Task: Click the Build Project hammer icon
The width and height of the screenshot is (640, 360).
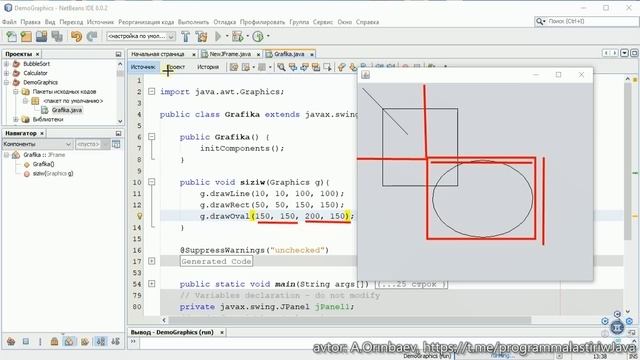Action: click(185, 37)
